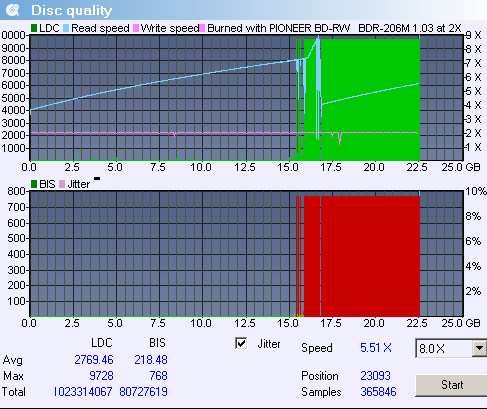Click the green BIS legend swatch

point(34,184)
